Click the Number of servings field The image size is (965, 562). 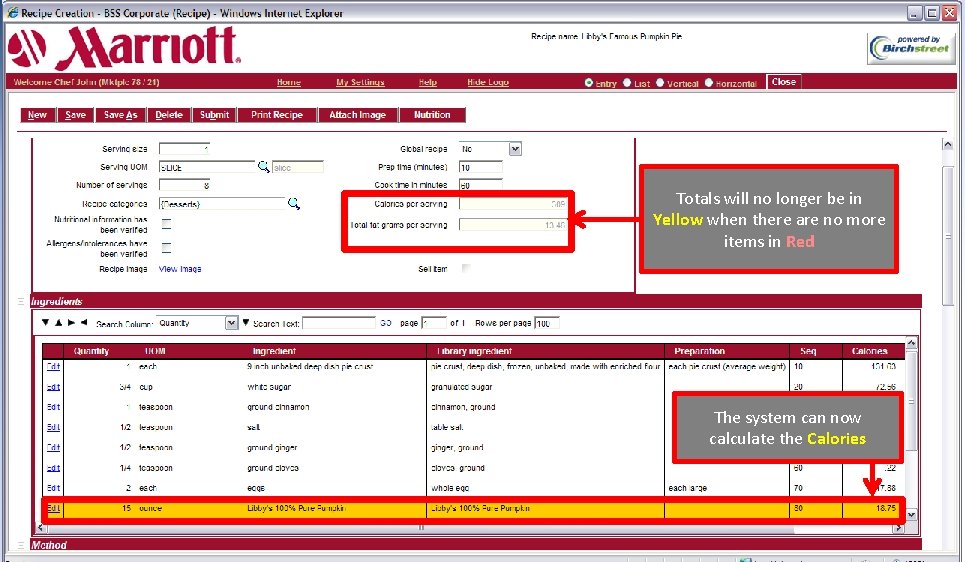(185, 185)
